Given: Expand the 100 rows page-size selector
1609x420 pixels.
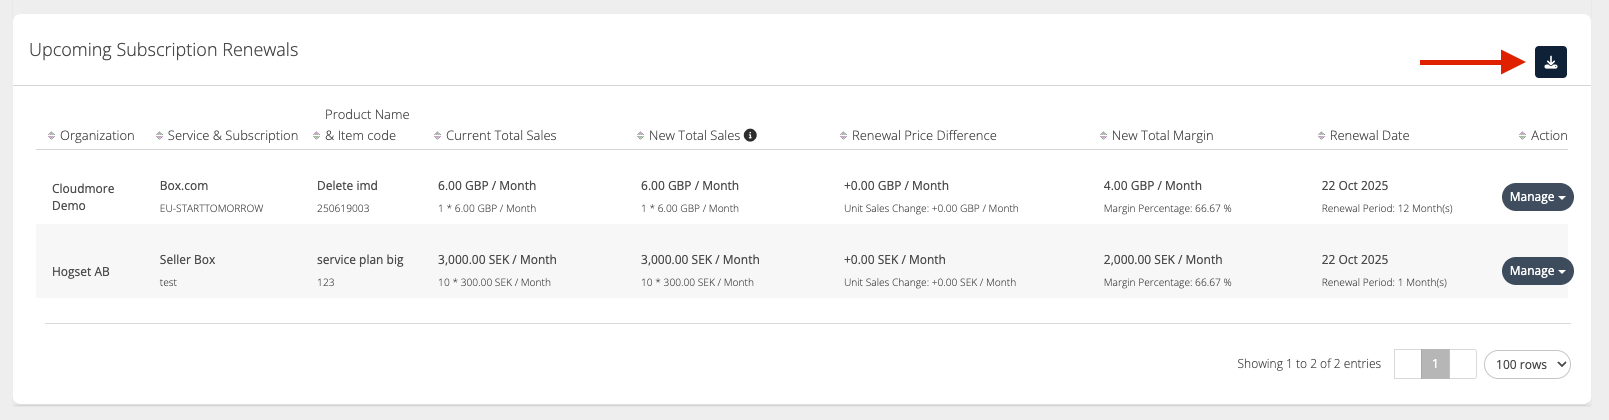Looking at the screenshot, I should 1526,365.
